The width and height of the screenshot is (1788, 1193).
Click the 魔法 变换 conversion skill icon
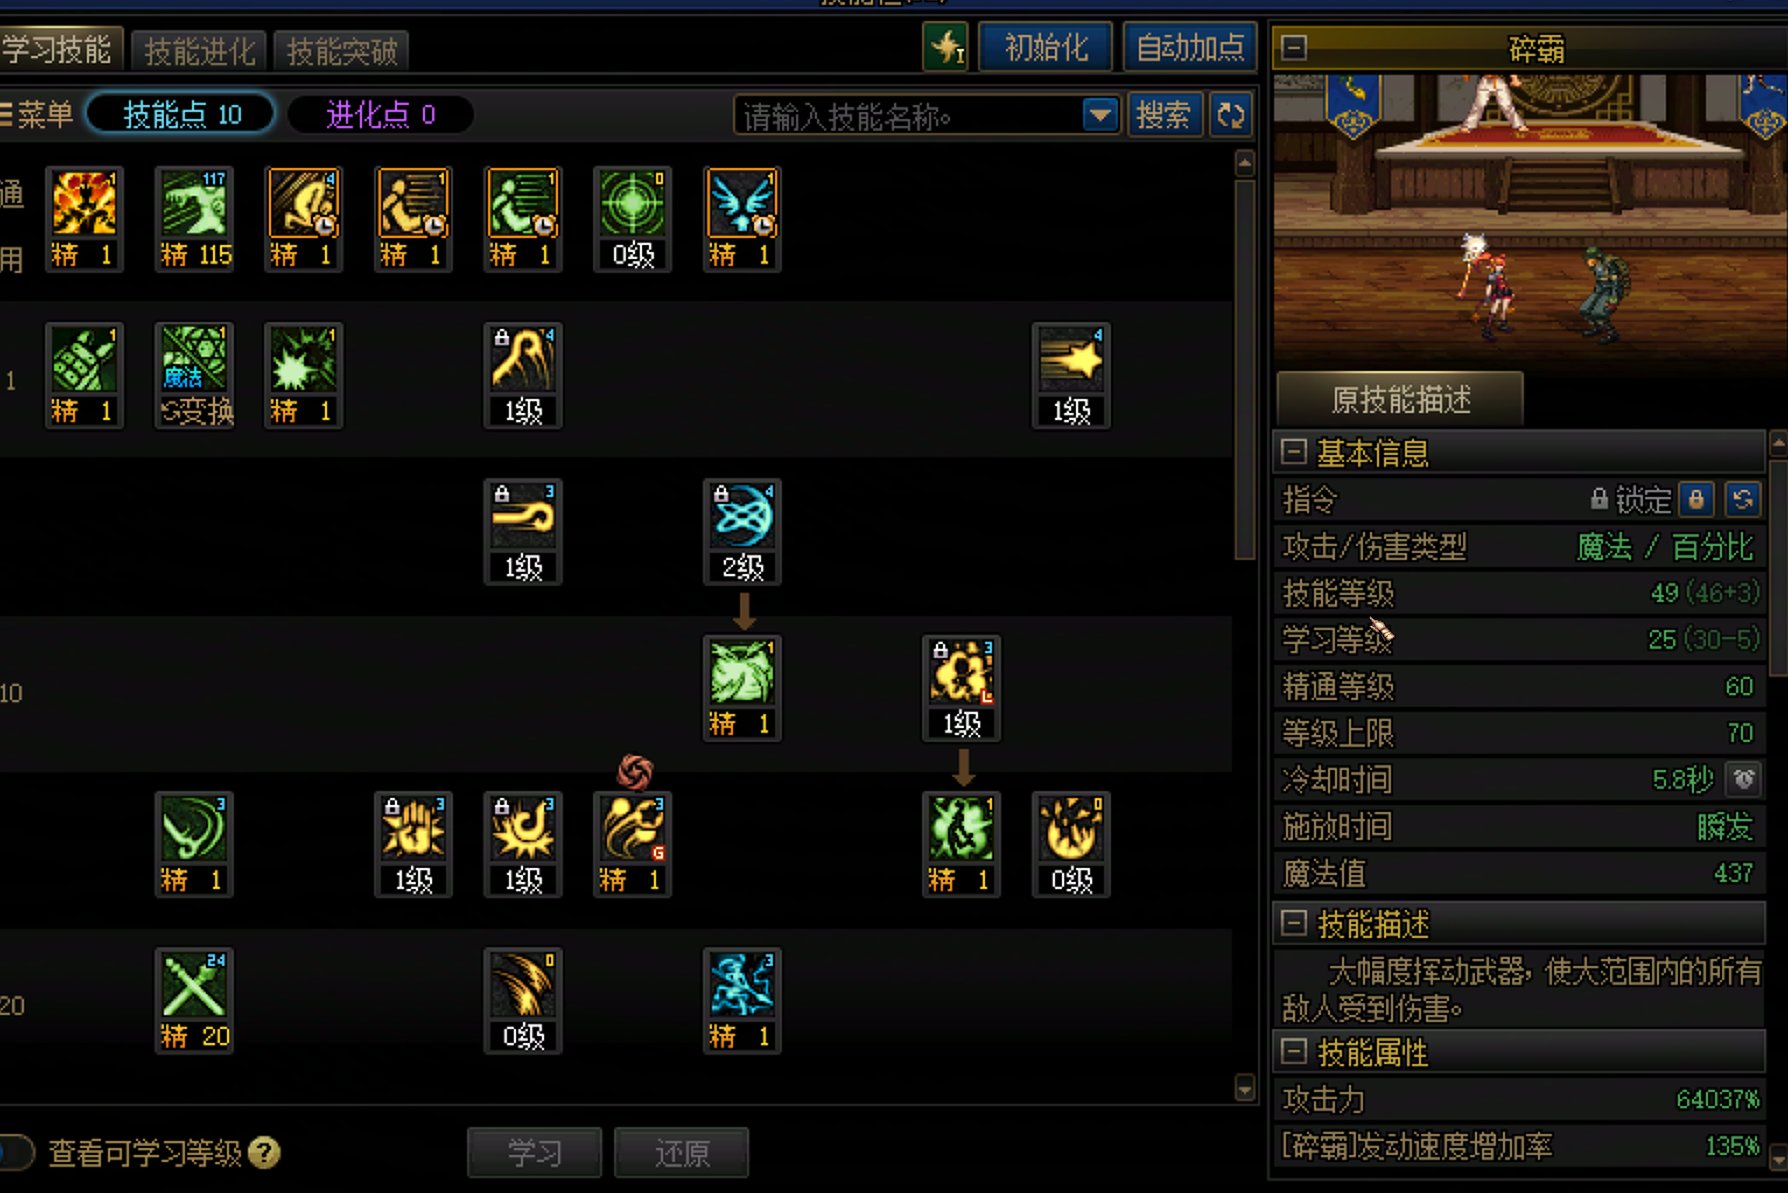(194, 375)
